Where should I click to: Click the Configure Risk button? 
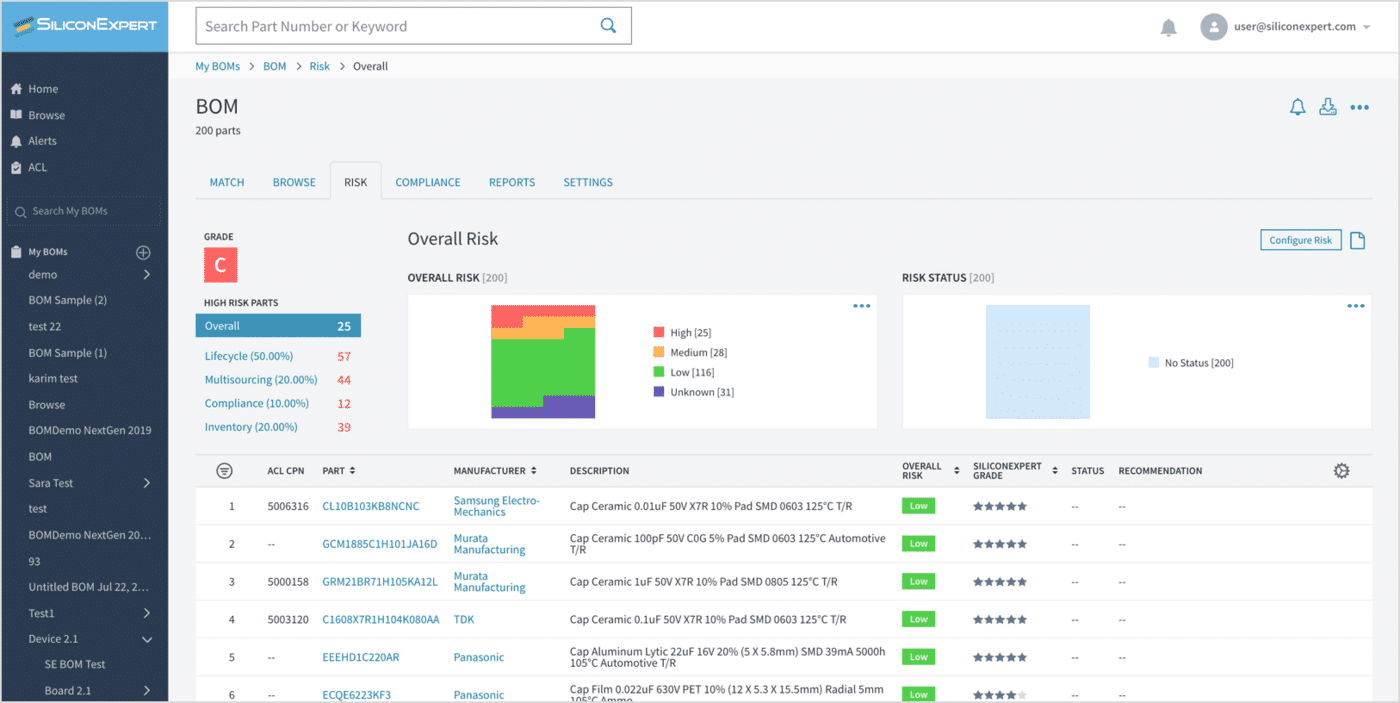tap(1300, 240)
